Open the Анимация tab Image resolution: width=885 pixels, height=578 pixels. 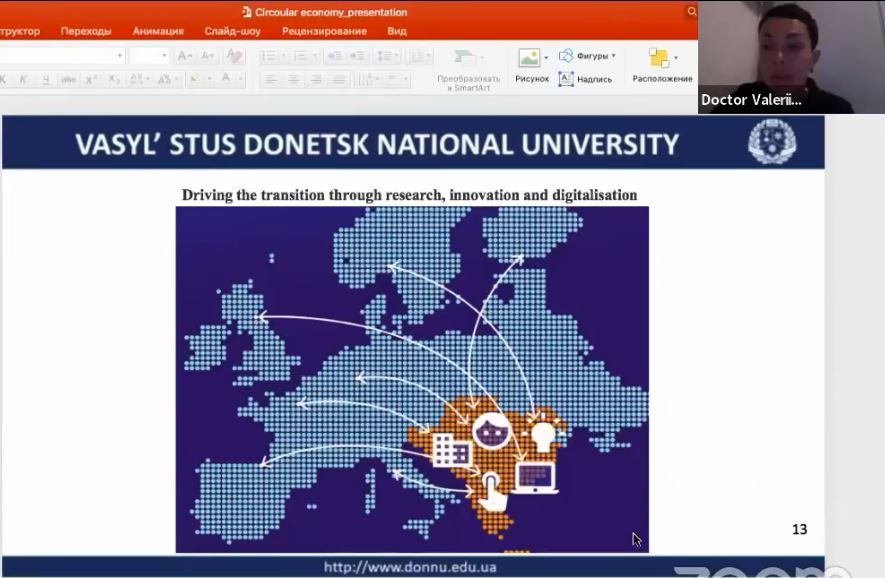(158, 31)
